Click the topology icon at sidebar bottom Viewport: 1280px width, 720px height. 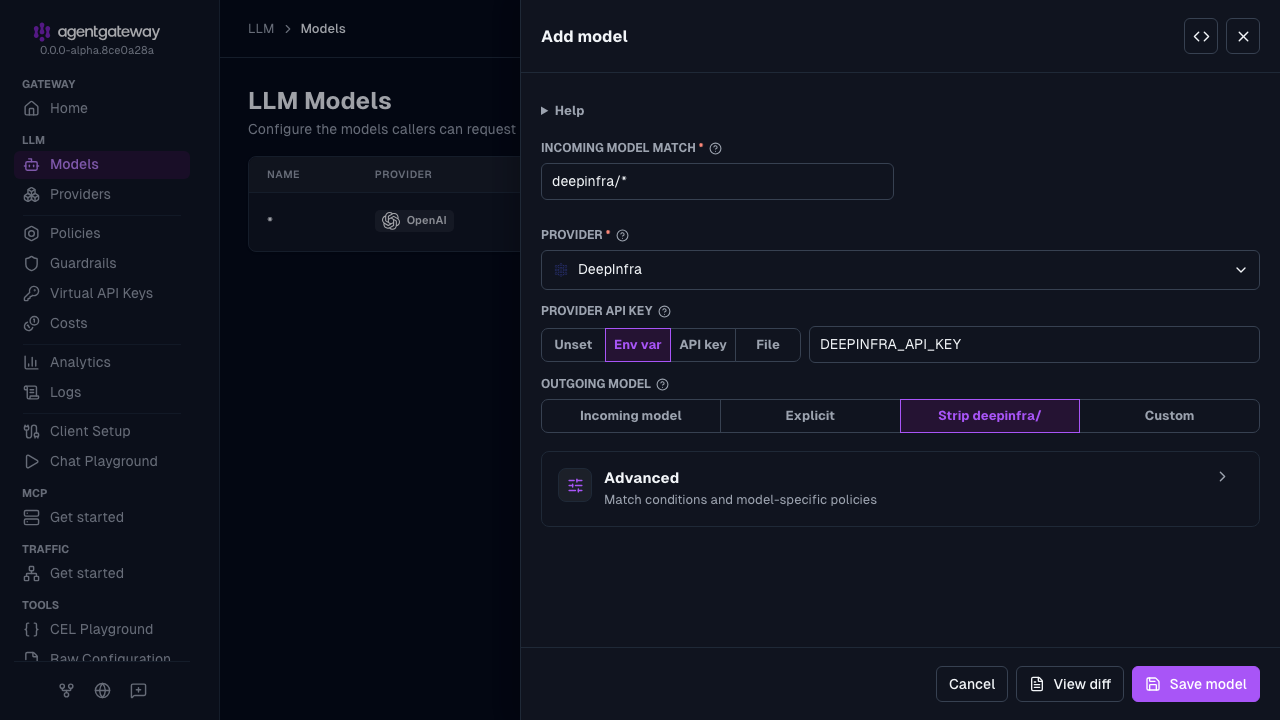66,690
